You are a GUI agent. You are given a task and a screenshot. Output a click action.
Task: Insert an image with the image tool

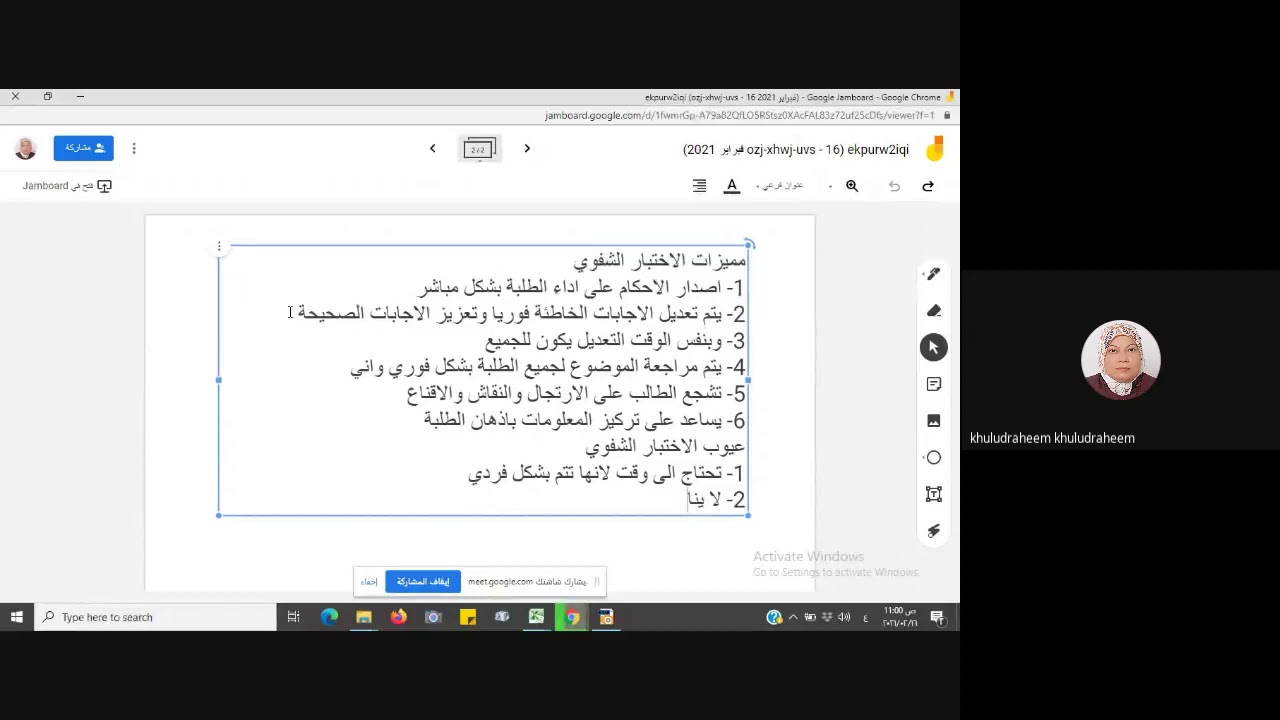pyautogui.click(x=933, y=421)
